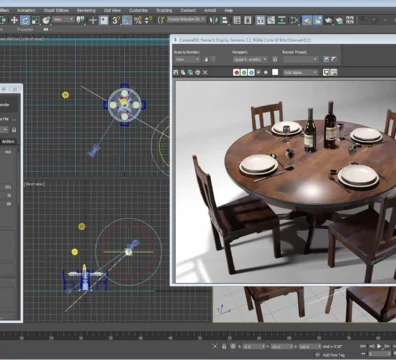Open the Material Editor

coord(295,20)
